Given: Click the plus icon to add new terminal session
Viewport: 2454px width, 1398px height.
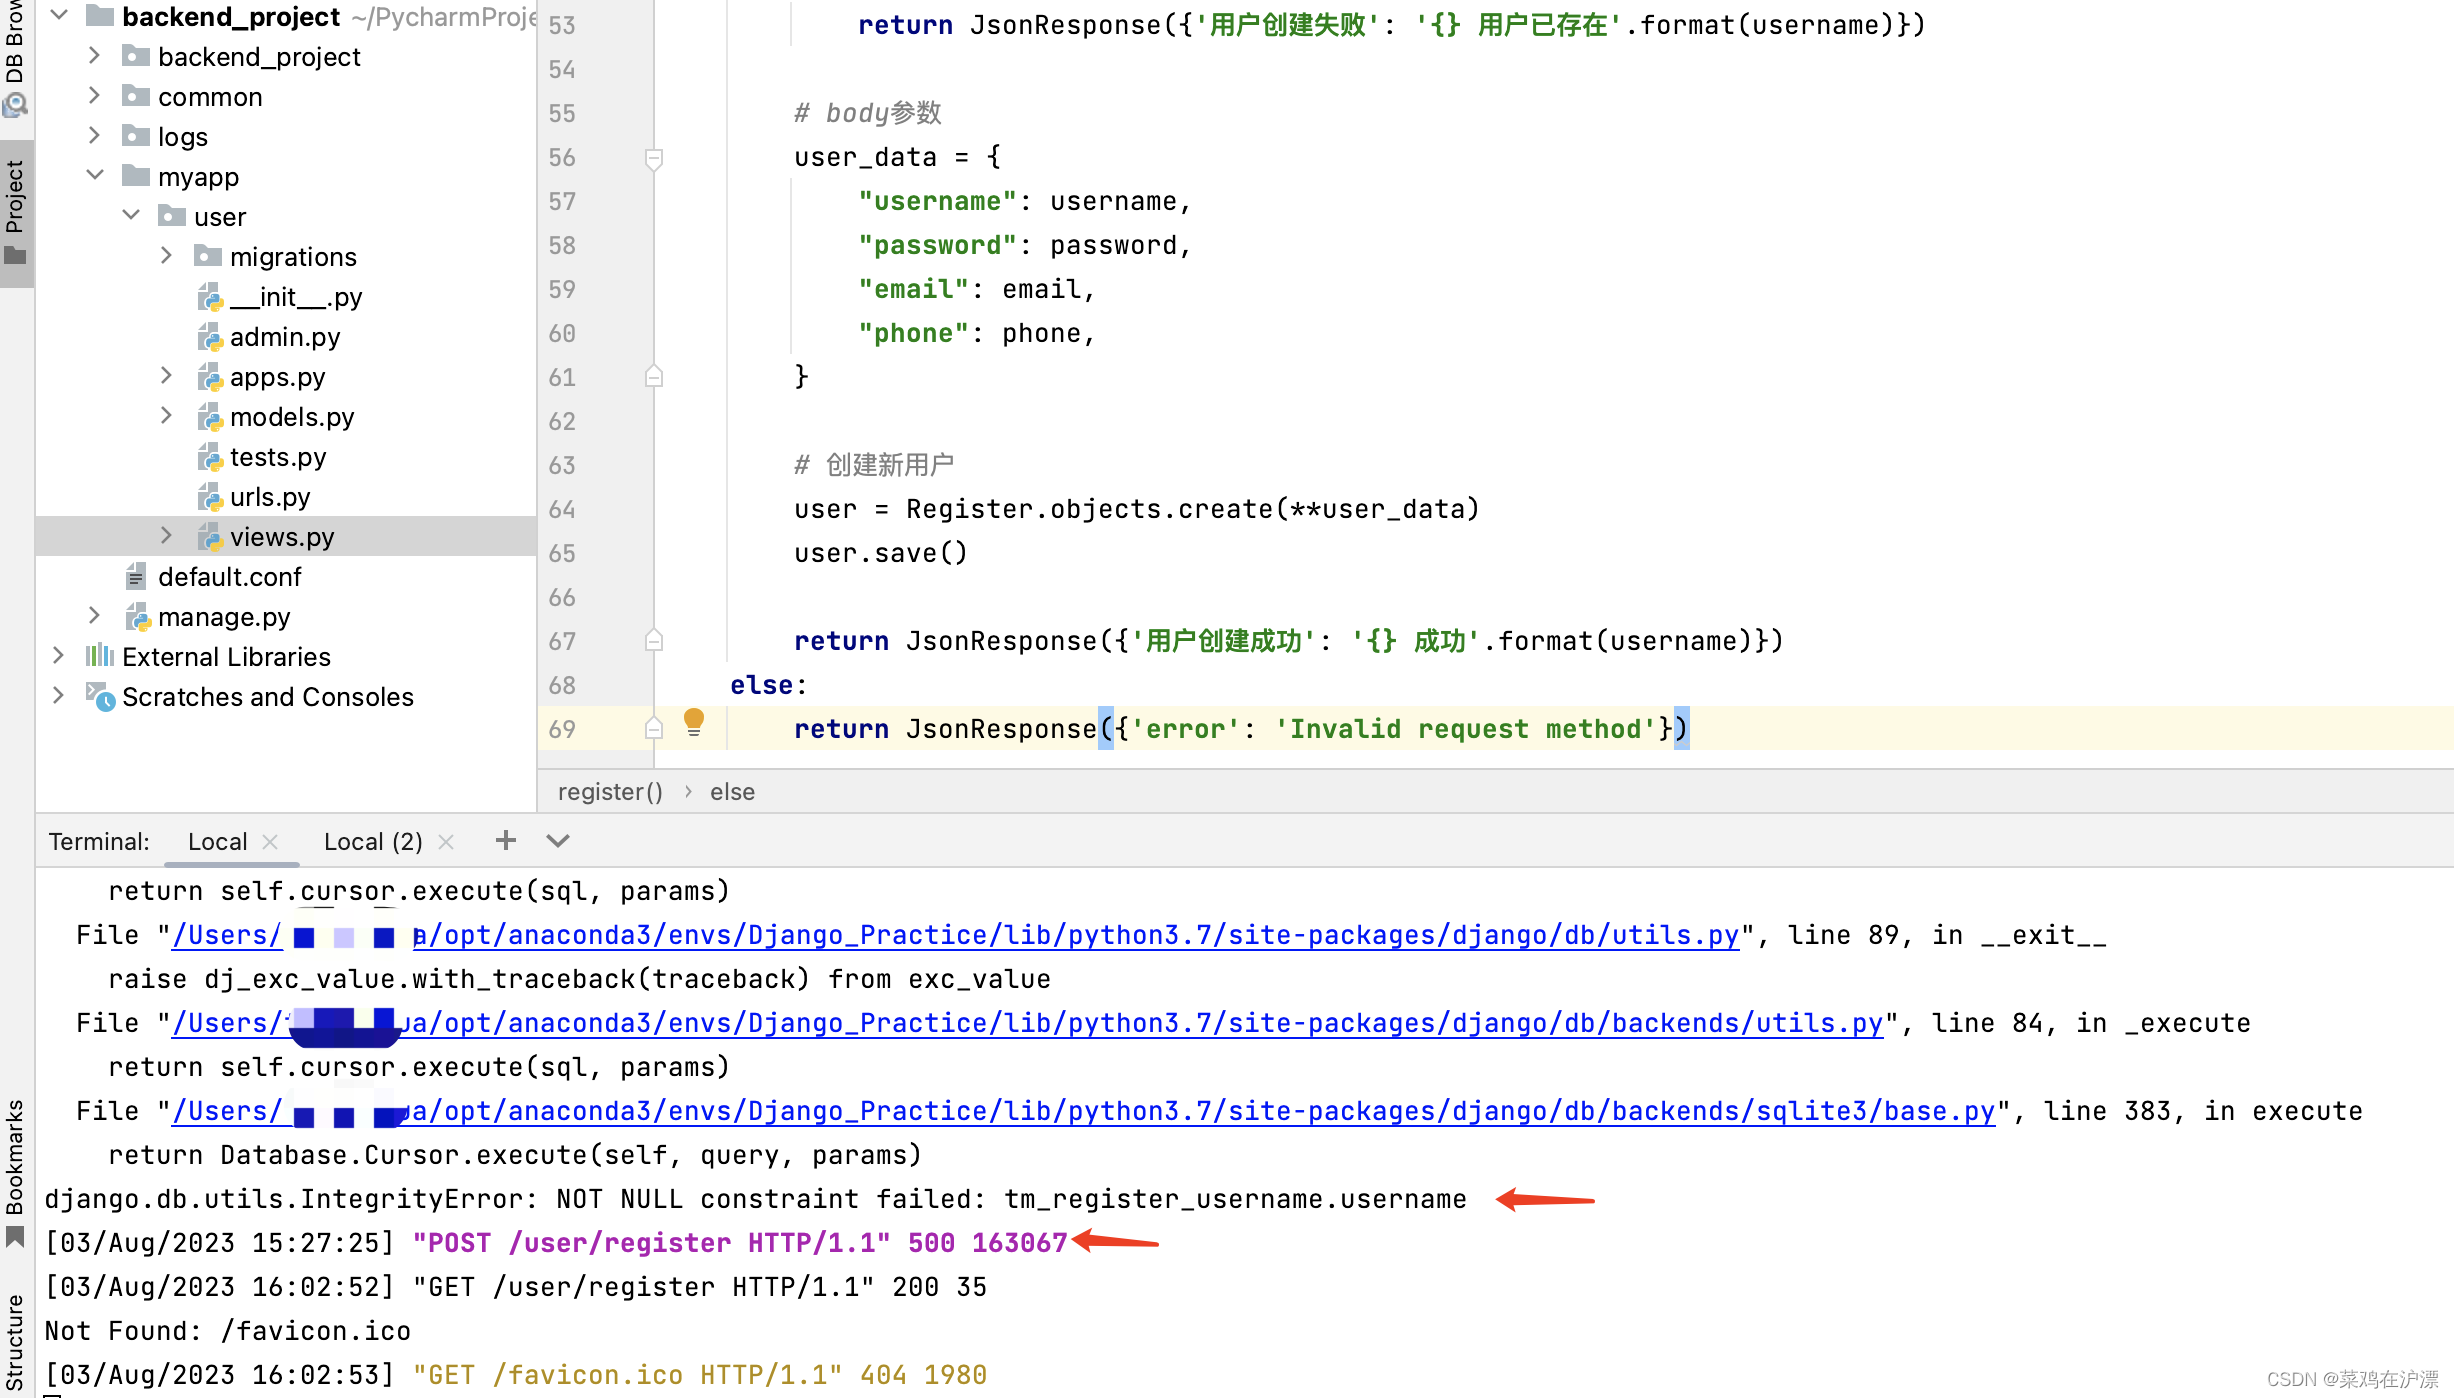Looking at the screenshot, I should [505, 841].
